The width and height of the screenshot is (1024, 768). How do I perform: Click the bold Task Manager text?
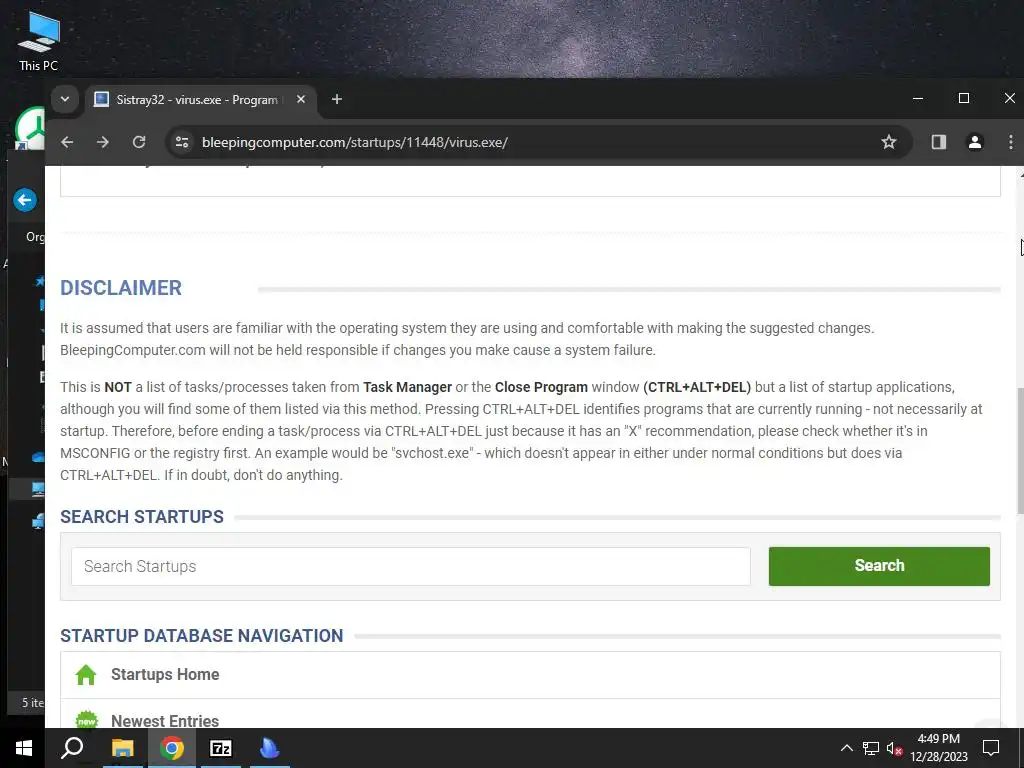pyautogui.click(x=408, y=387)
